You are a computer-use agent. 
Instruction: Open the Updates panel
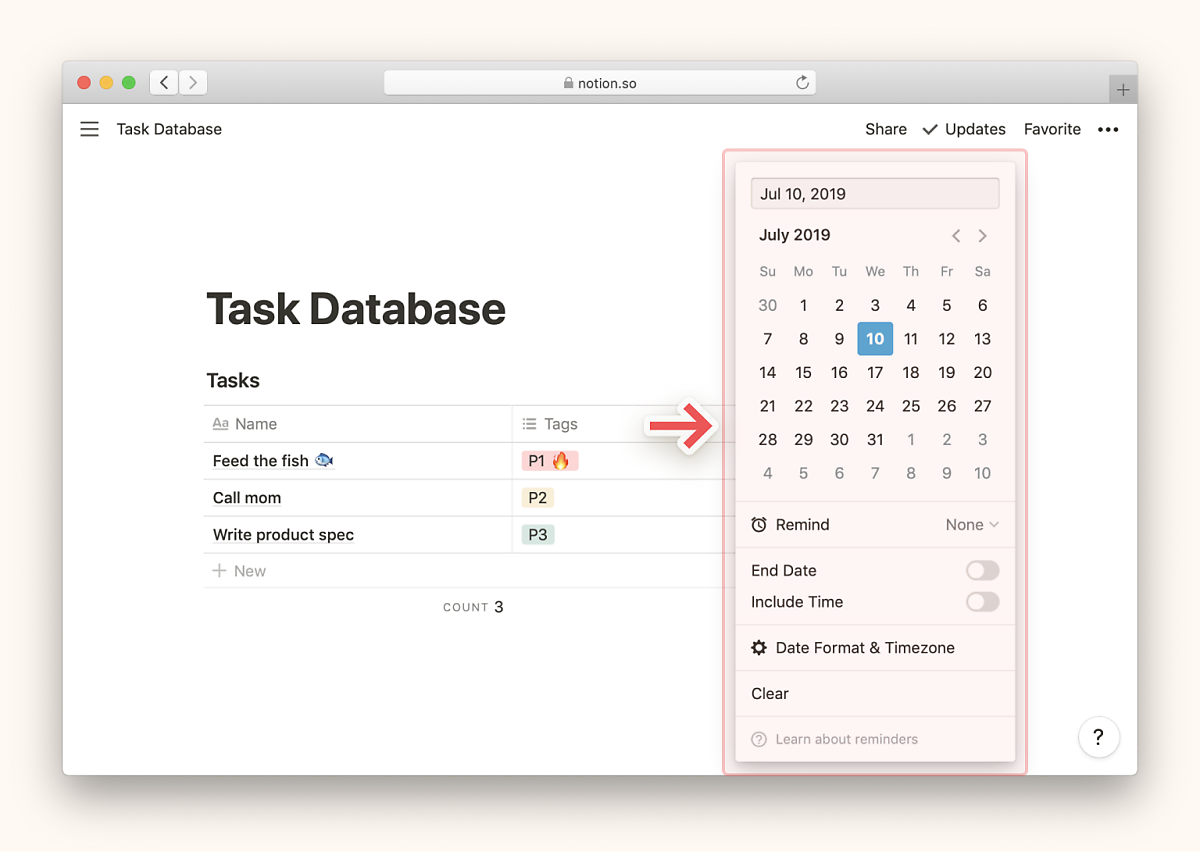click(964, 129)
